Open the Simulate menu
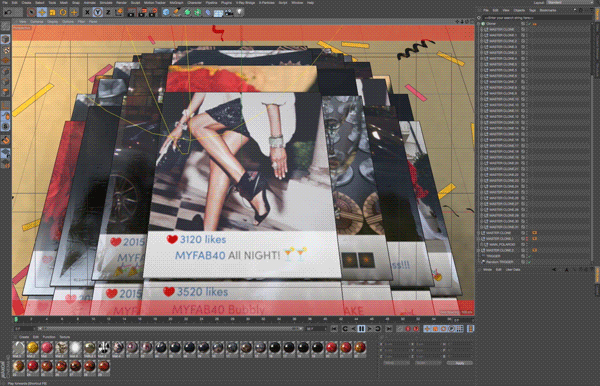 (106, 2)
